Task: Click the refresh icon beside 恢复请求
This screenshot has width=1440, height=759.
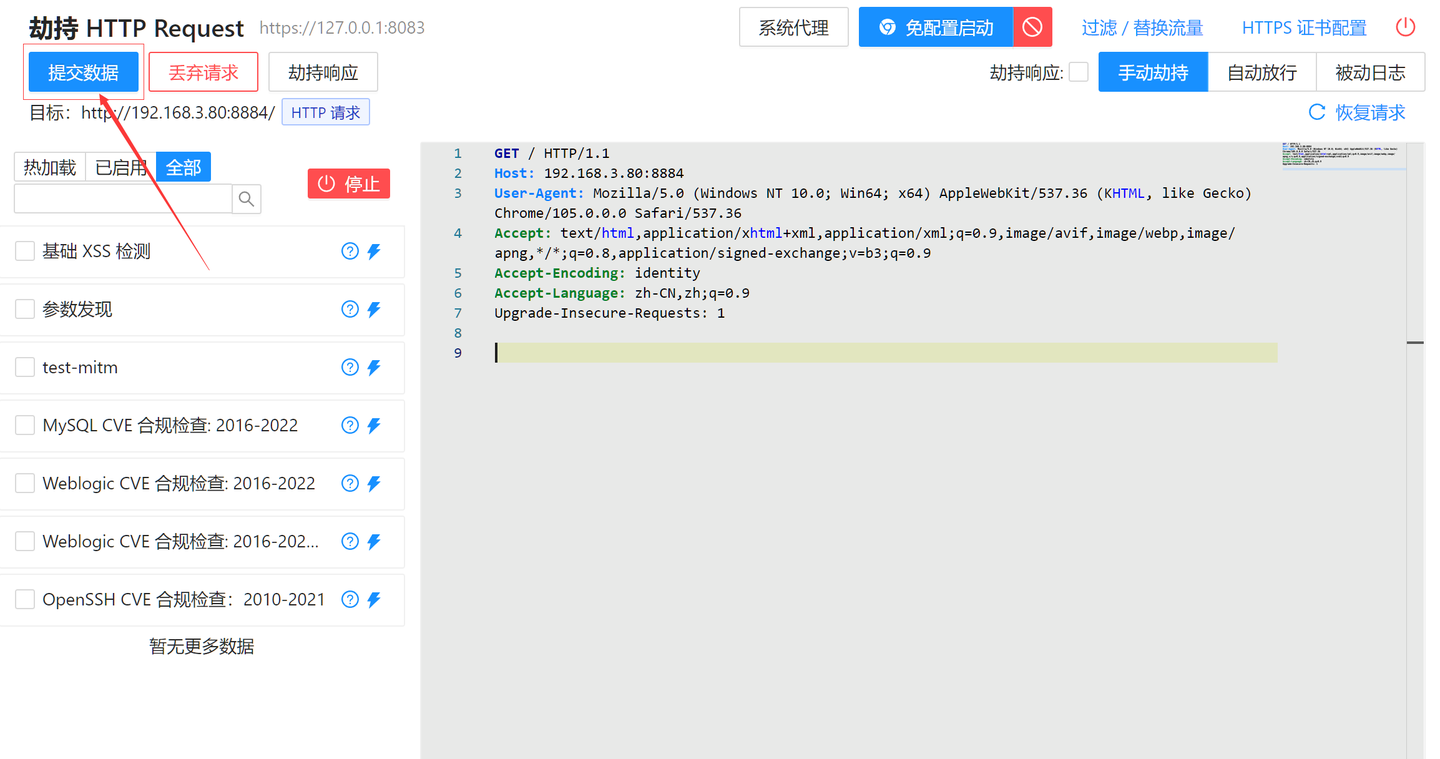Action: tap(1316, 112)
